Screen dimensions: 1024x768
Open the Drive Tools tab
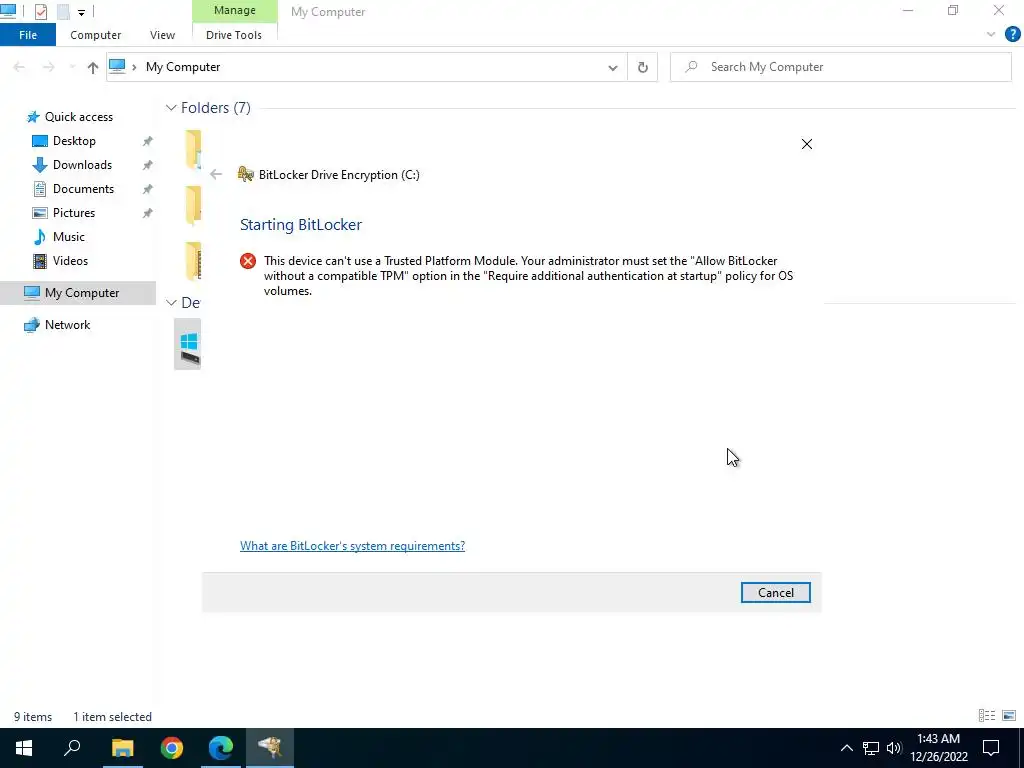click(234, 35)
